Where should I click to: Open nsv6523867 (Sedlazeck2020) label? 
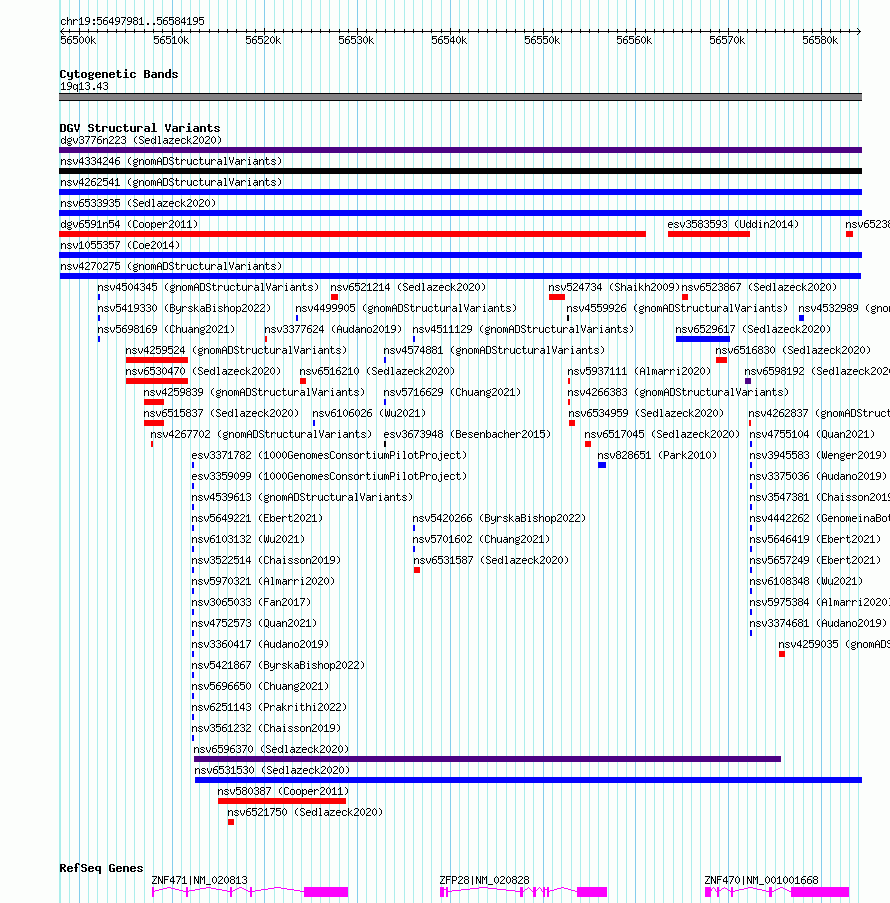click(759, 287)
